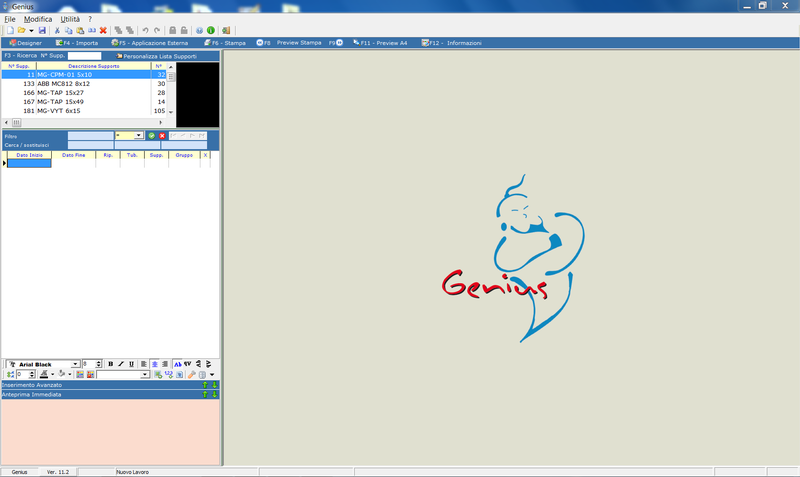The width and height of the screenshot is (800, 477).
Task: Click the font size stepper arrows
Action: pos(99,364)
